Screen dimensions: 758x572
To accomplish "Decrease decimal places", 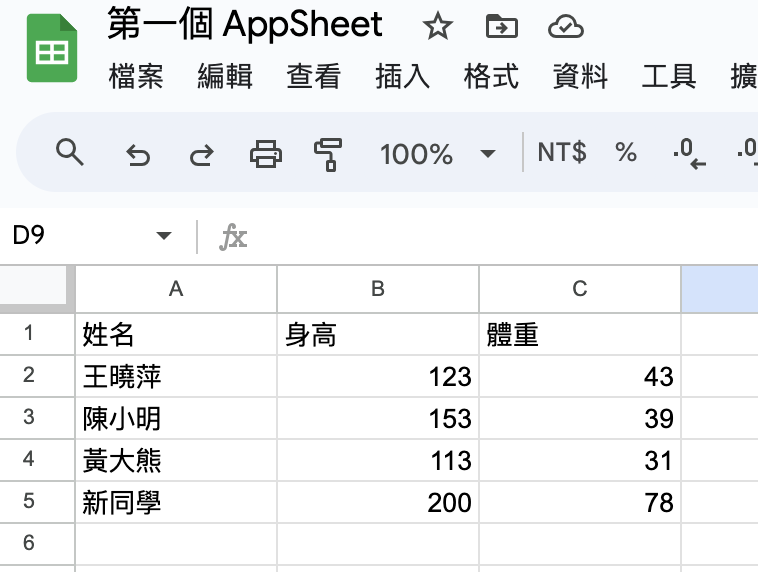I will [689, 154].
